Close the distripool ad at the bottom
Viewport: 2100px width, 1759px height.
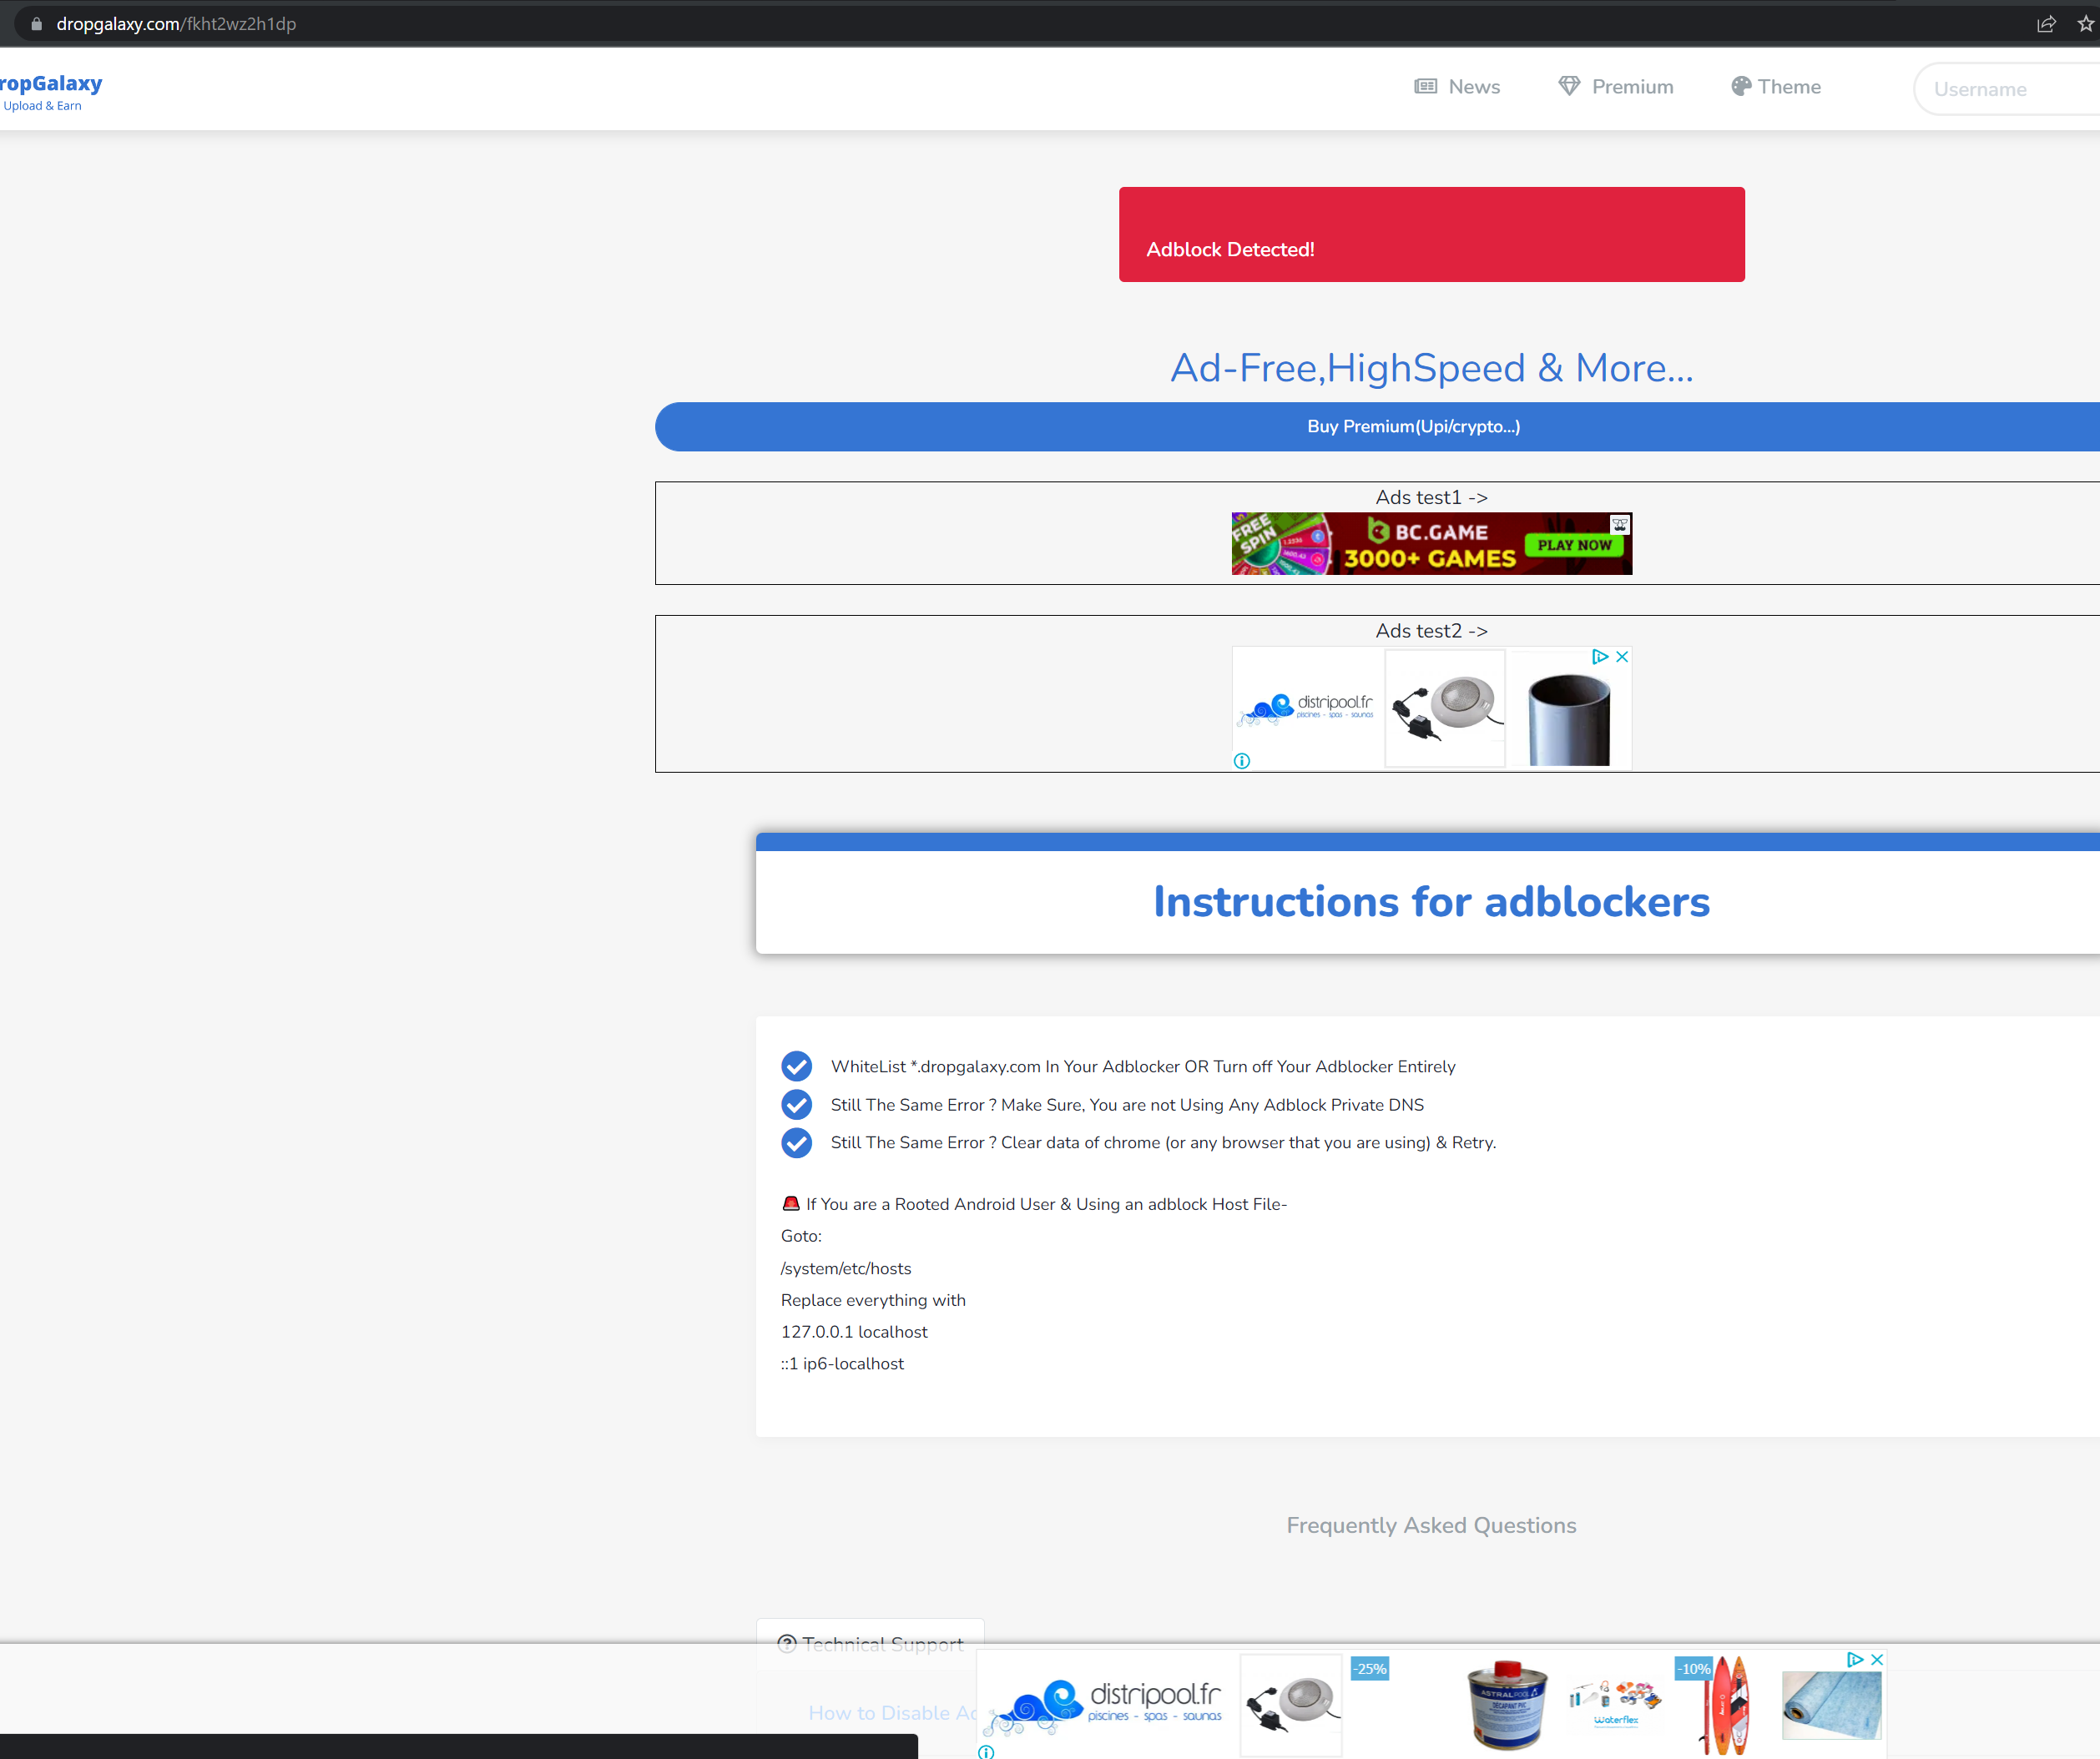coord(1876,1660)
